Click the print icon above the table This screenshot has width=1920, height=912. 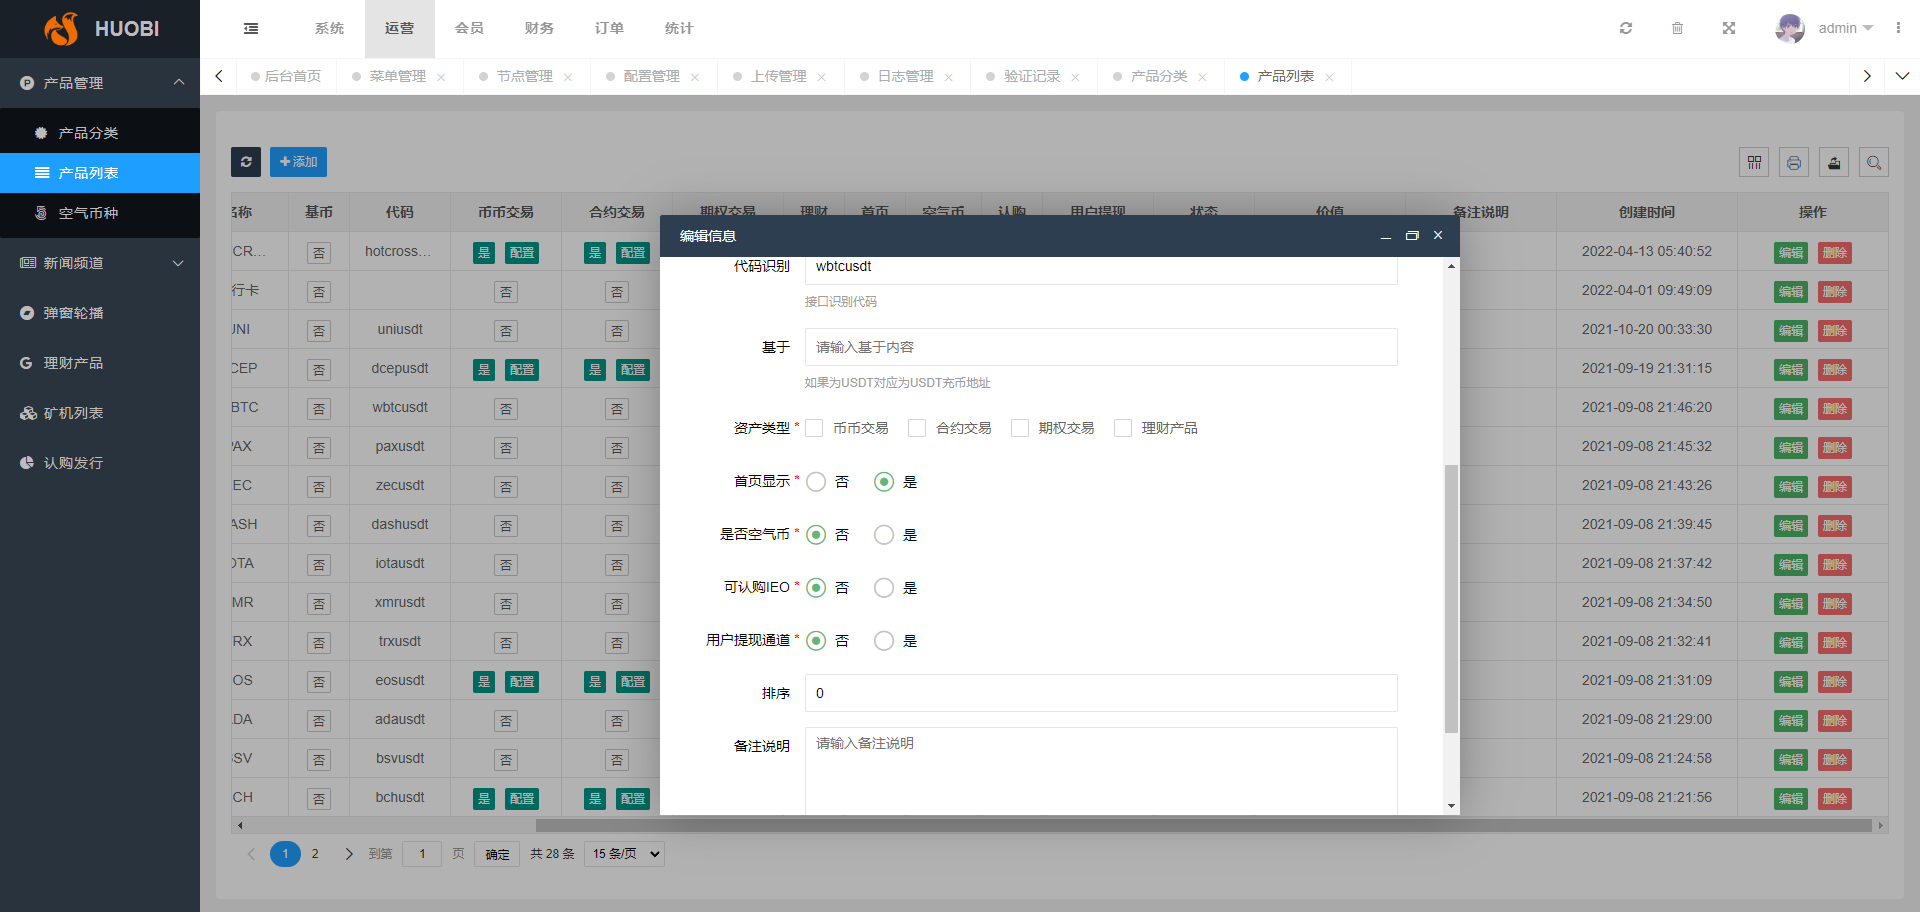click(x=1794, y=162)
